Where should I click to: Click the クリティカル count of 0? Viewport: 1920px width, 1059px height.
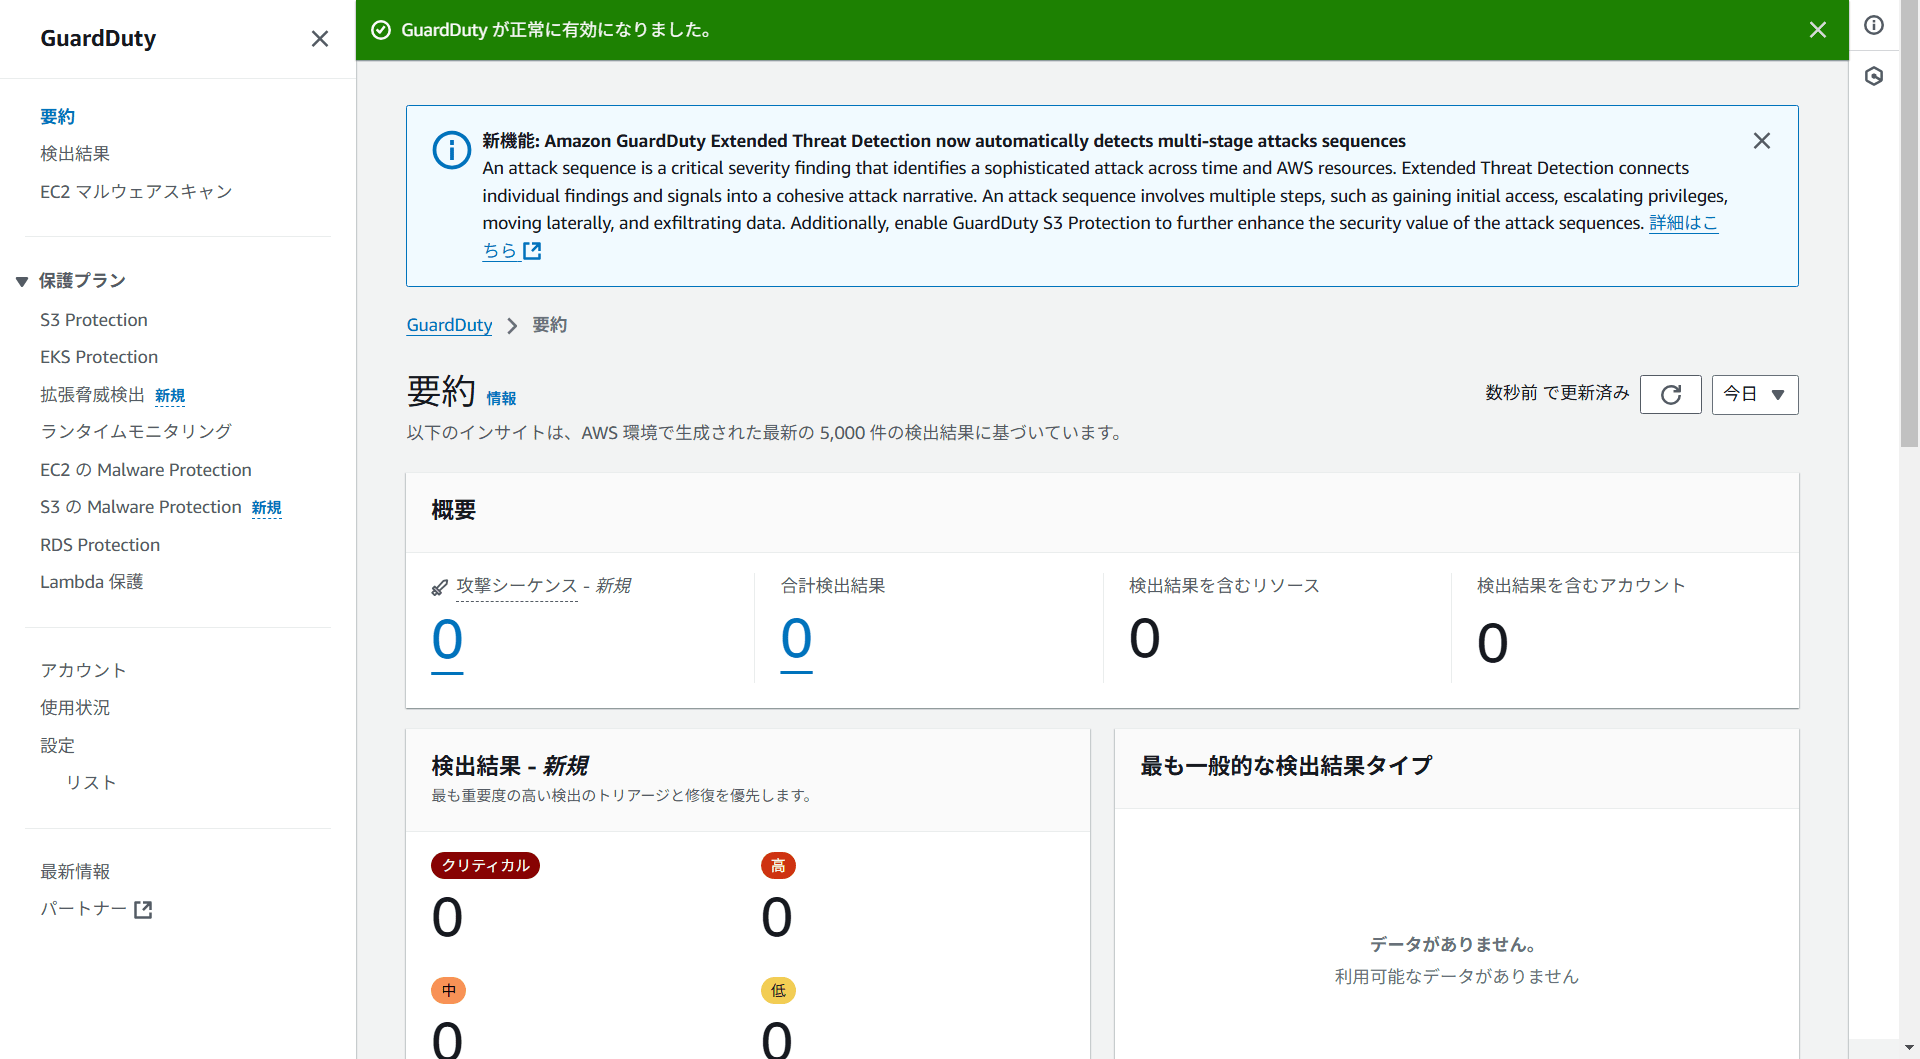click(x=447, y=918)
